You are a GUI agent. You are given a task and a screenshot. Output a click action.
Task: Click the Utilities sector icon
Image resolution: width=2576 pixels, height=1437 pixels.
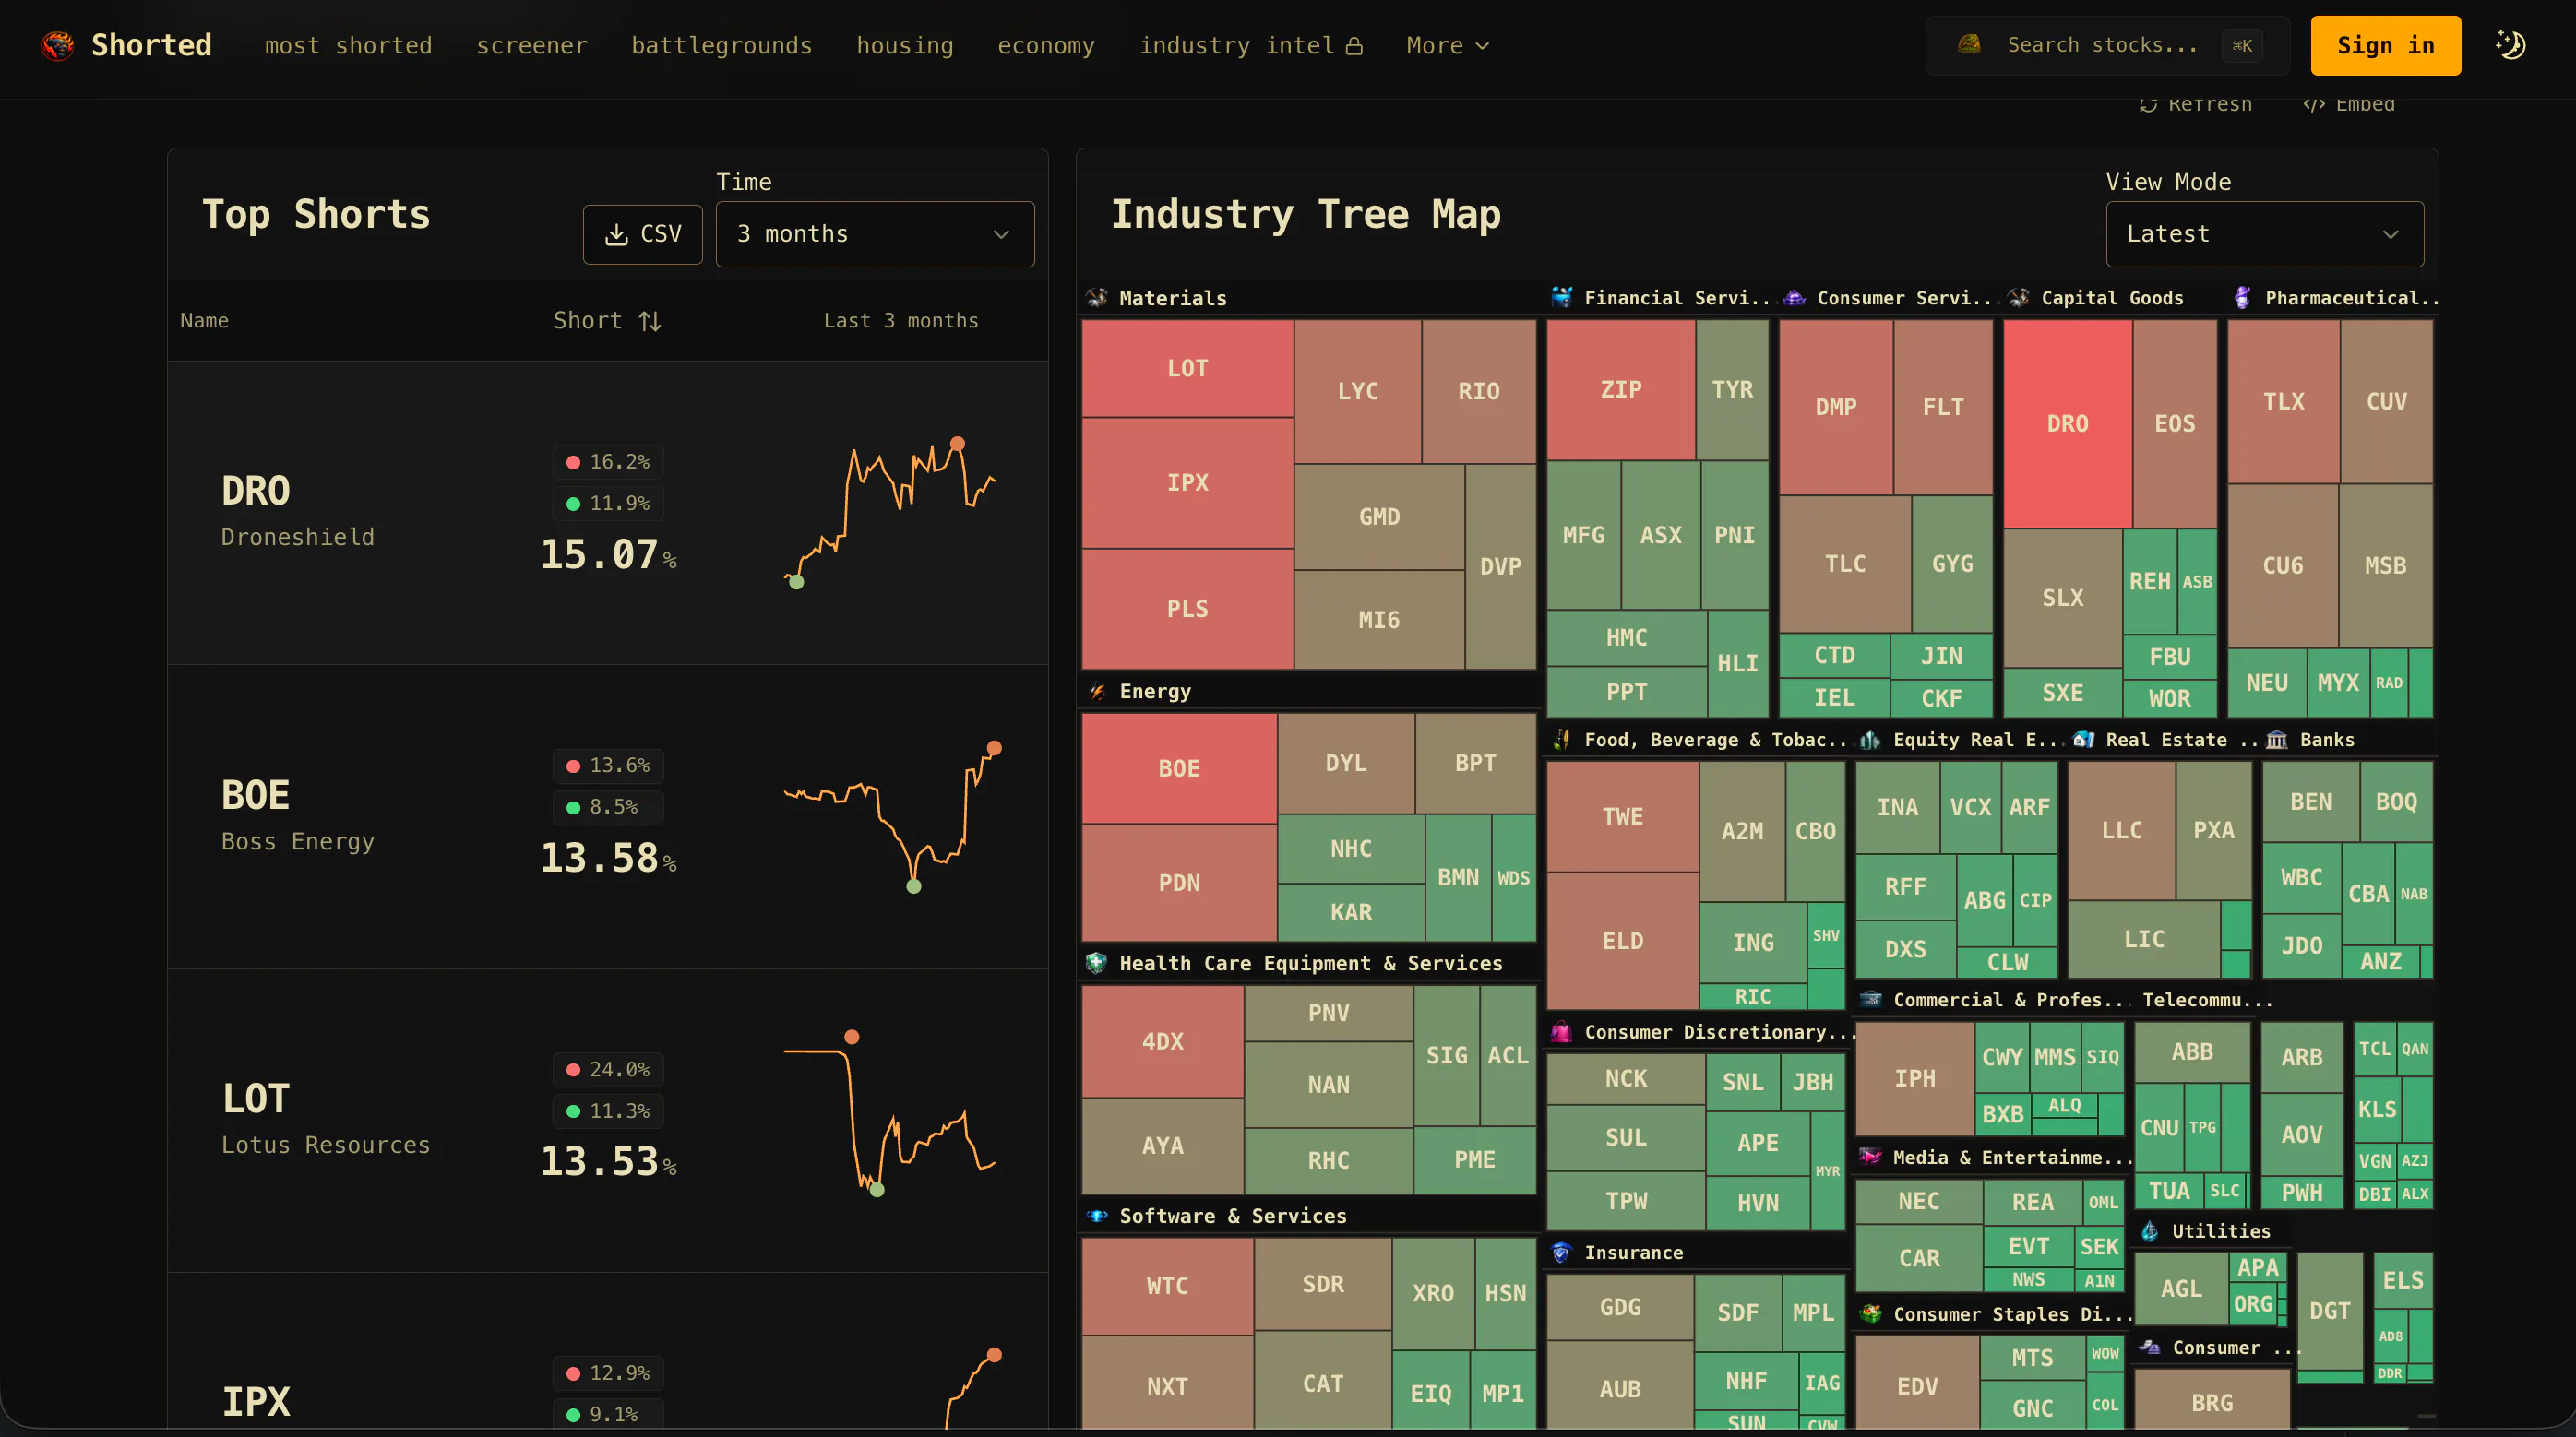click(x=2149, y=1231)
